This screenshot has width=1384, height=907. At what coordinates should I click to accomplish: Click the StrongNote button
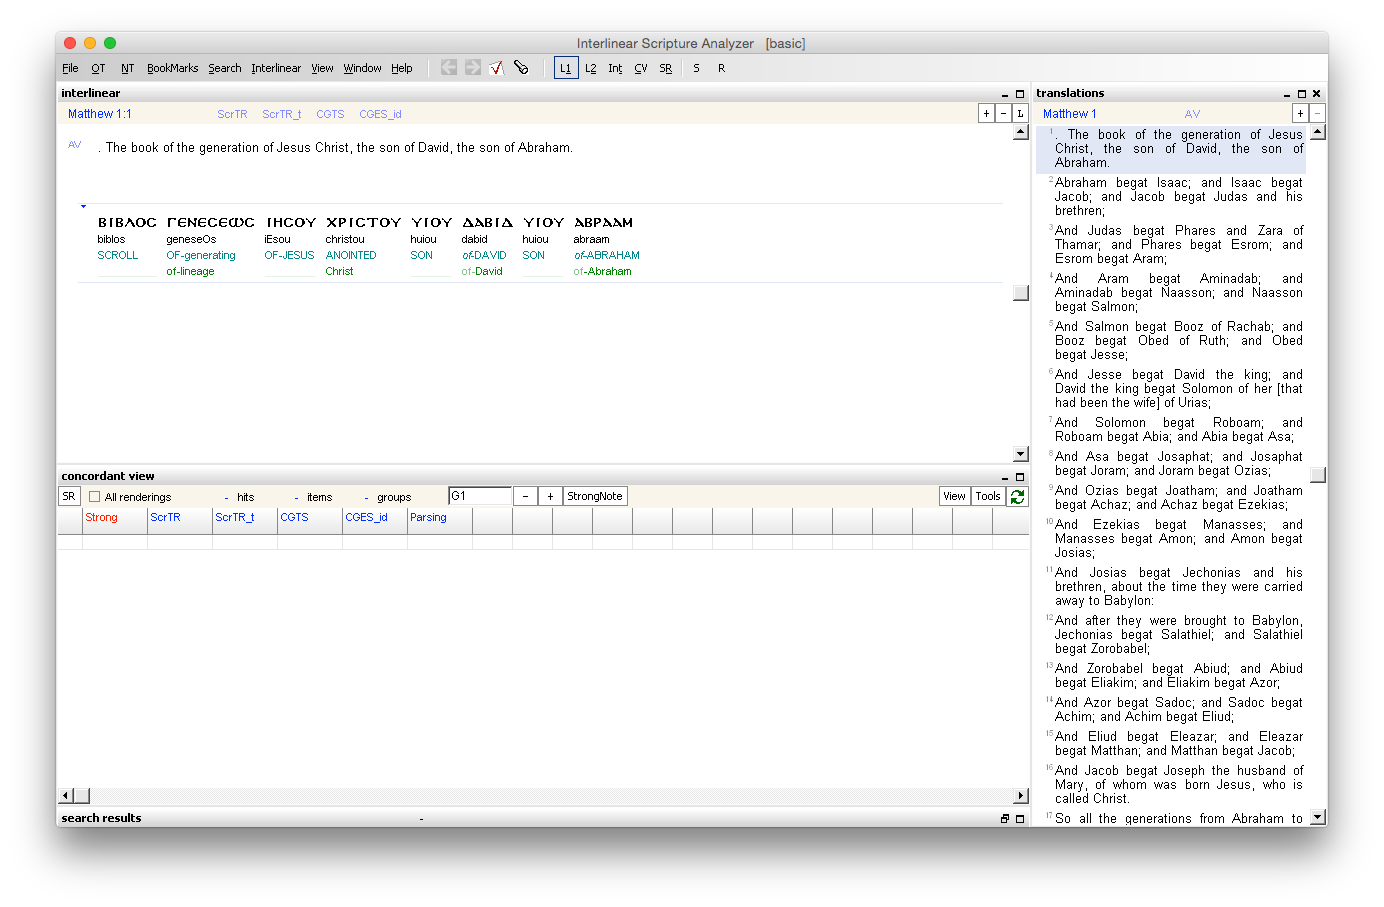pos(594,495)
